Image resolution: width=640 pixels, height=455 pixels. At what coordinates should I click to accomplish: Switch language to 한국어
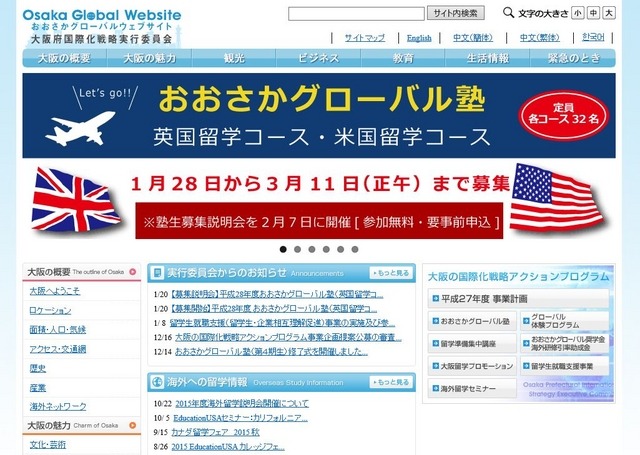pyautogui.click(x=593, y=38)
